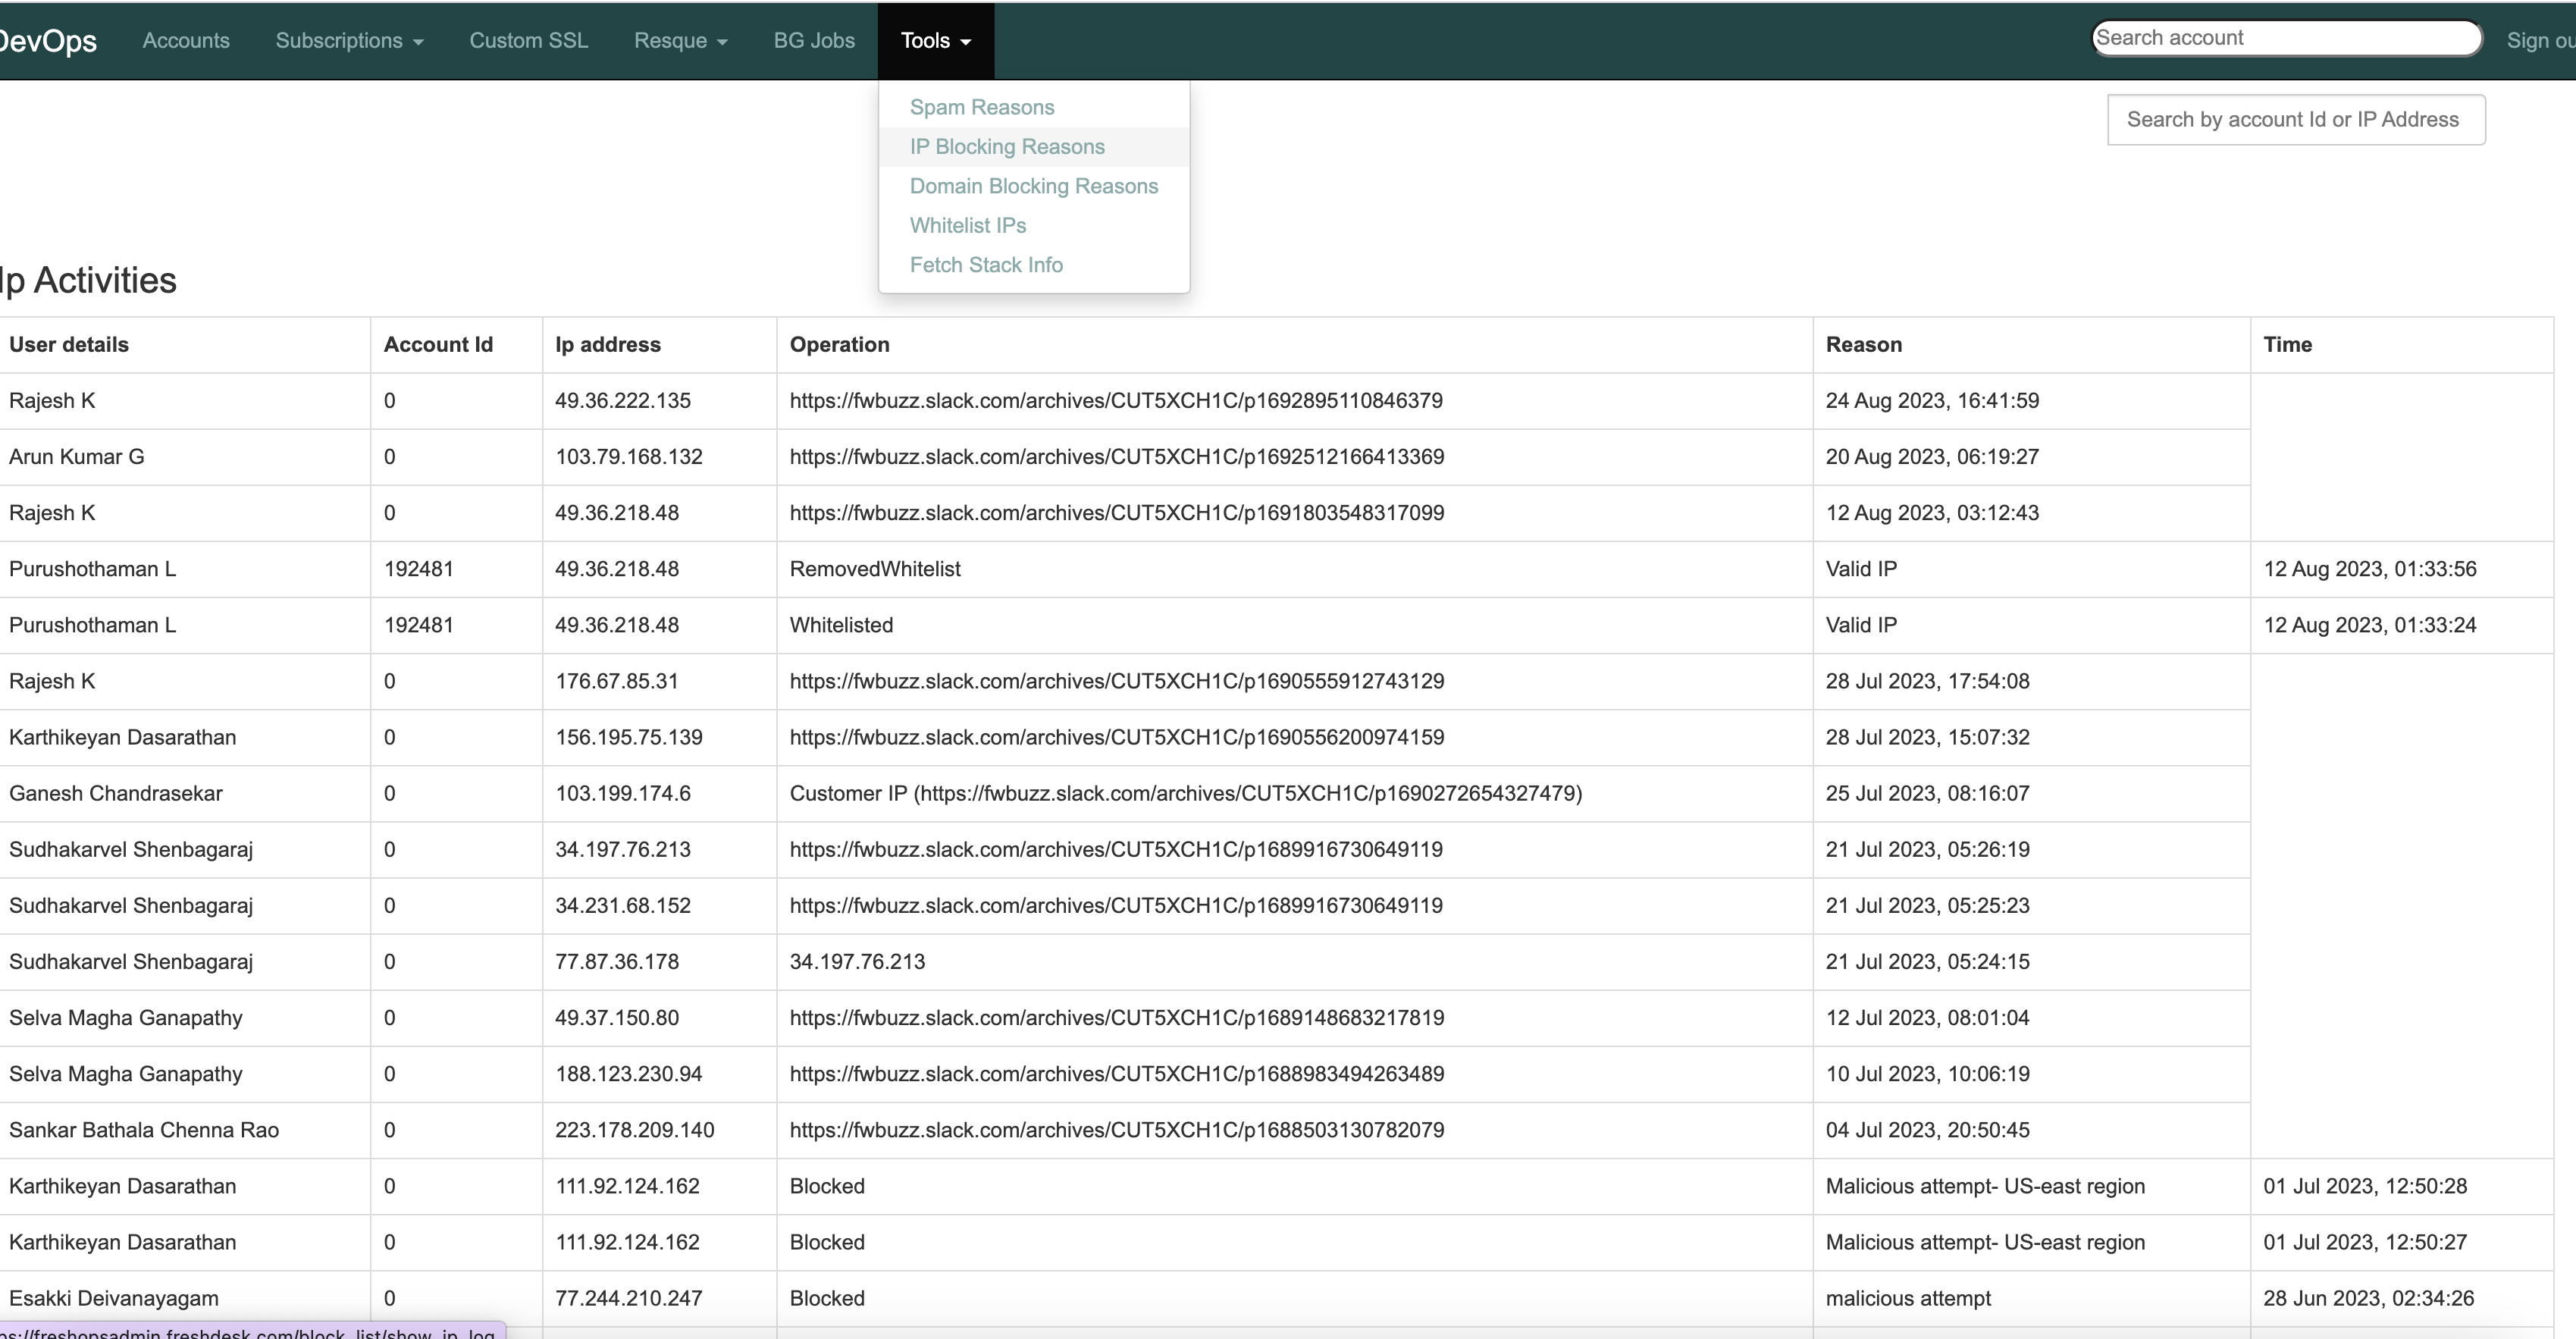
Task: Click IP address 49.36.222.135 cell
Action: (622, 401)
